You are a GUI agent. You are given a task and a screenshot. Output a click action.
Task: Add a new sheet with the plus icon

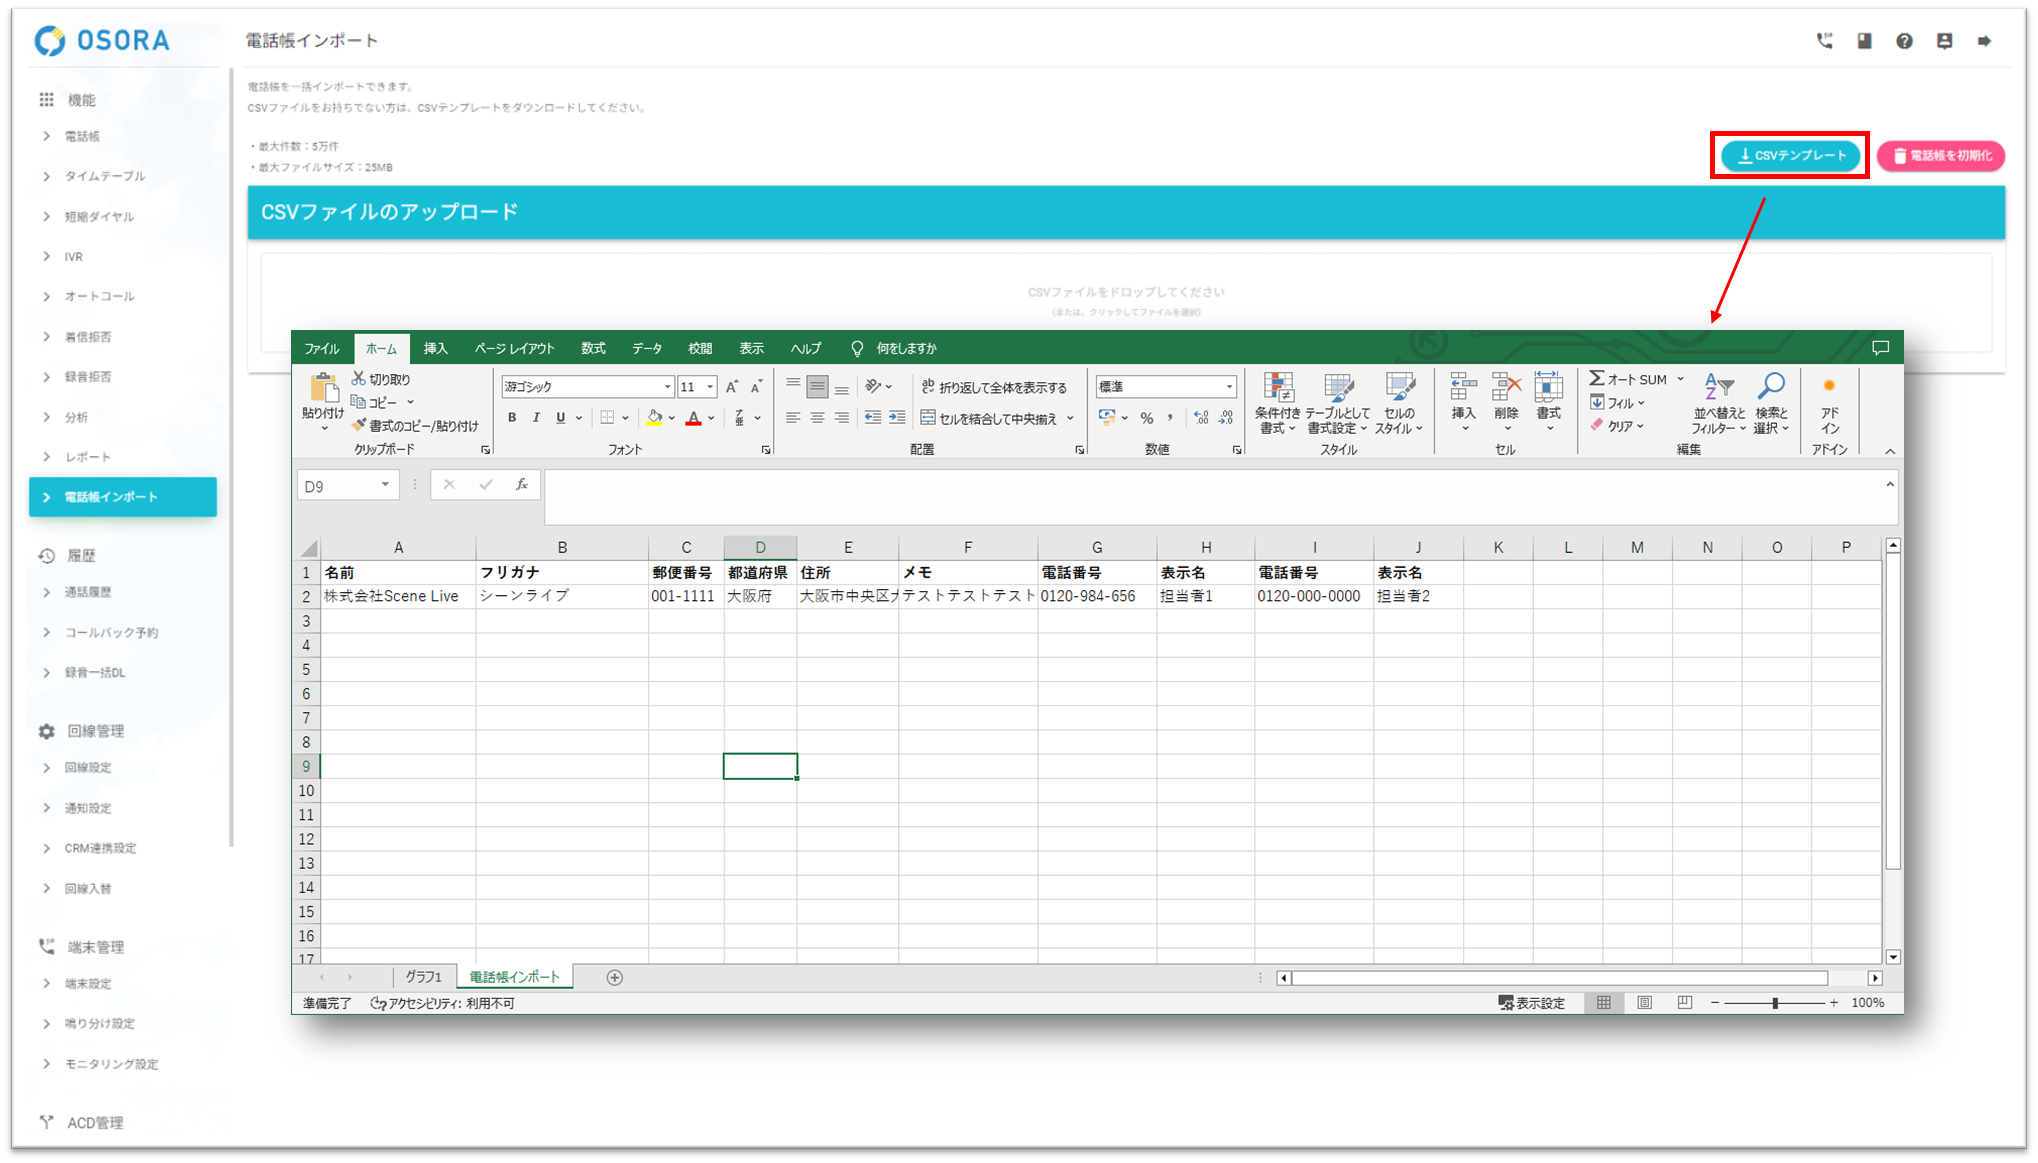(615, 978)
